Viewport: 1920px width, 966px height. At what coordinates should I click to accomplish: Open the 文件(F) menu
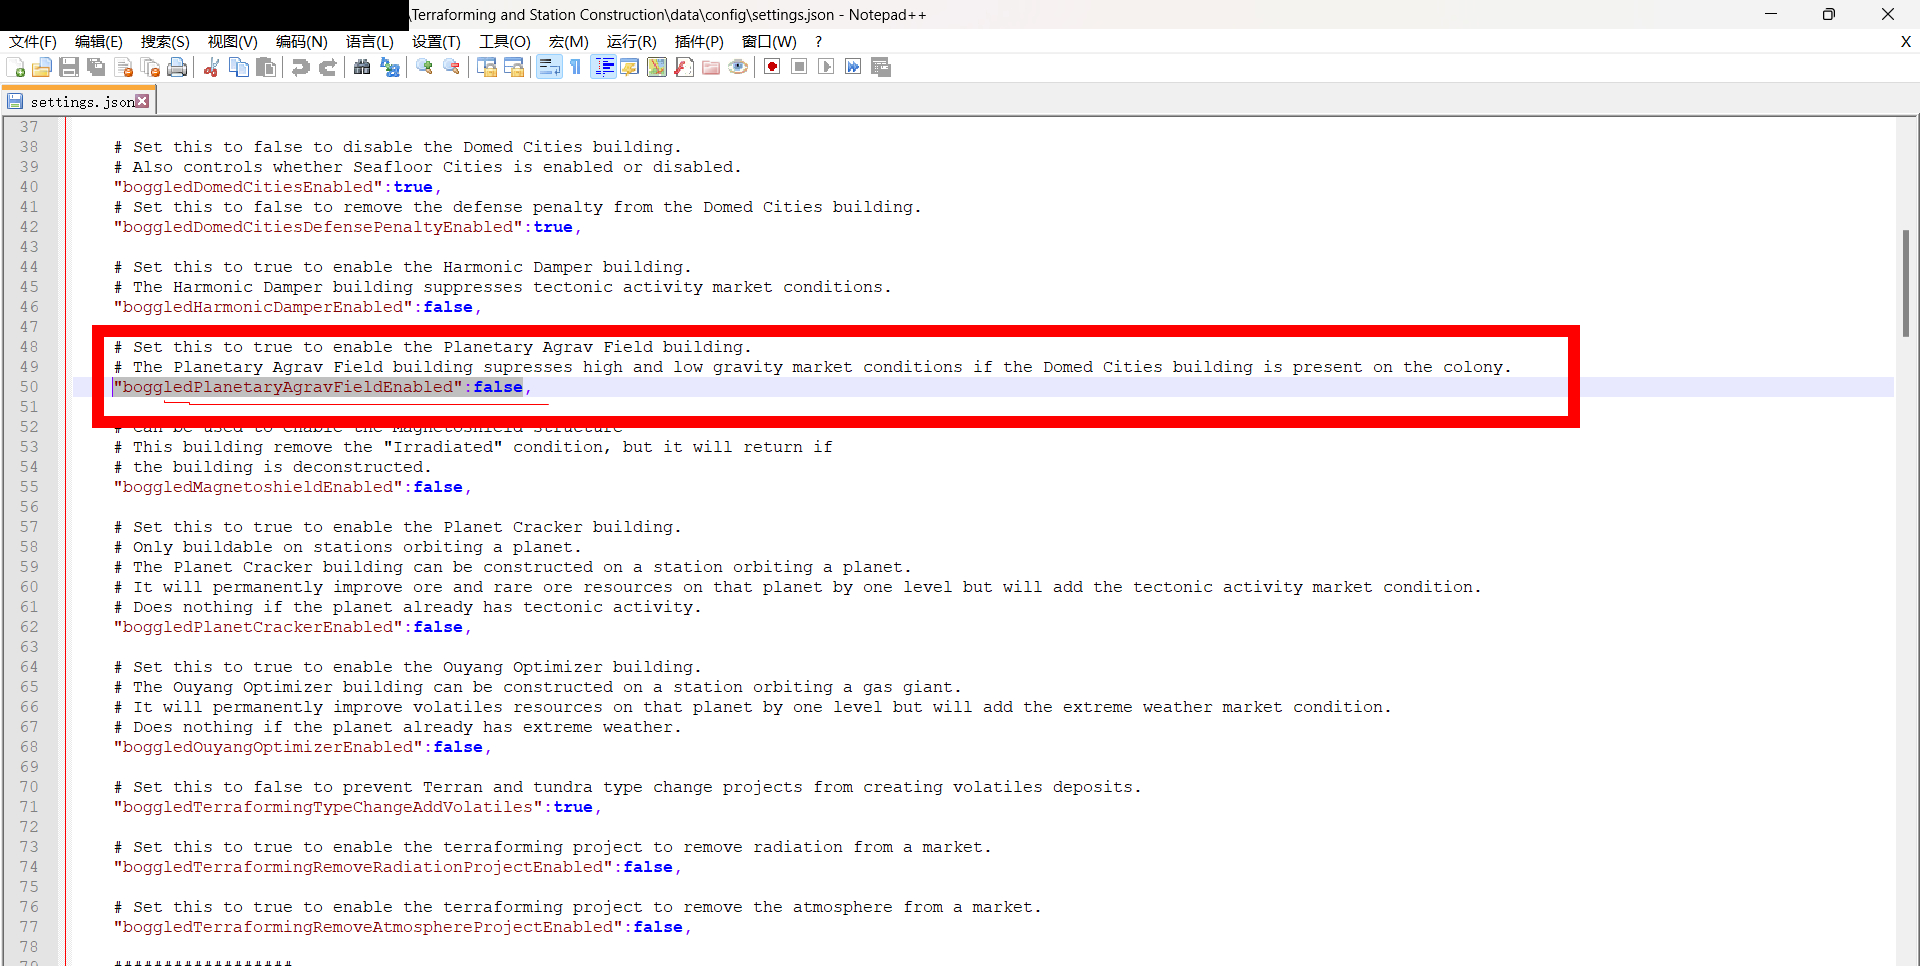click(x=33, y=41)
